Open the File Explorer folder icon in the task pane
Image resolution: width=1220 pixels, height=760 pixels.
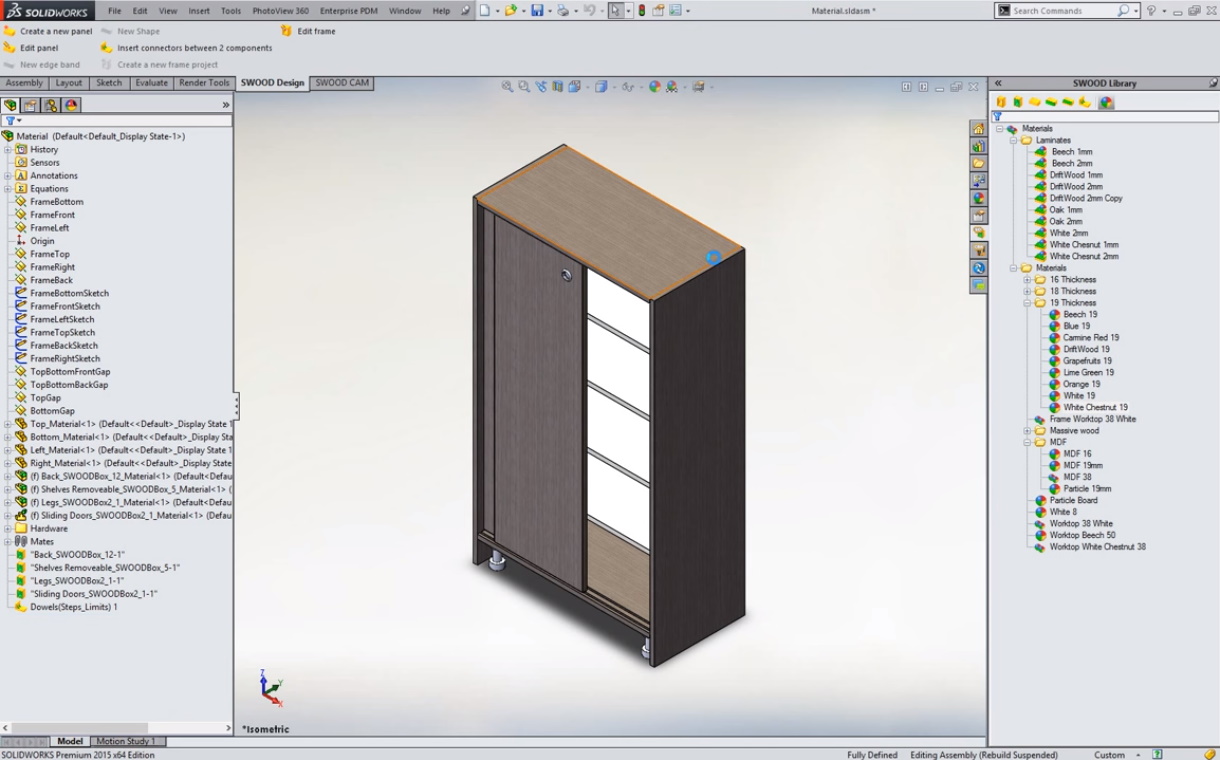point(979,163)
